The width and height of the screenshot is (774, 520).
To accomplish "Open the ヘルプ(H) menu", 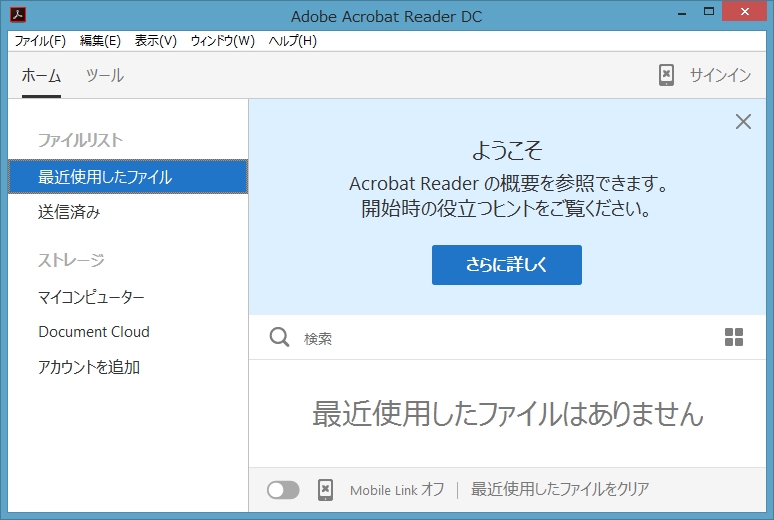I will click(292, 40).
